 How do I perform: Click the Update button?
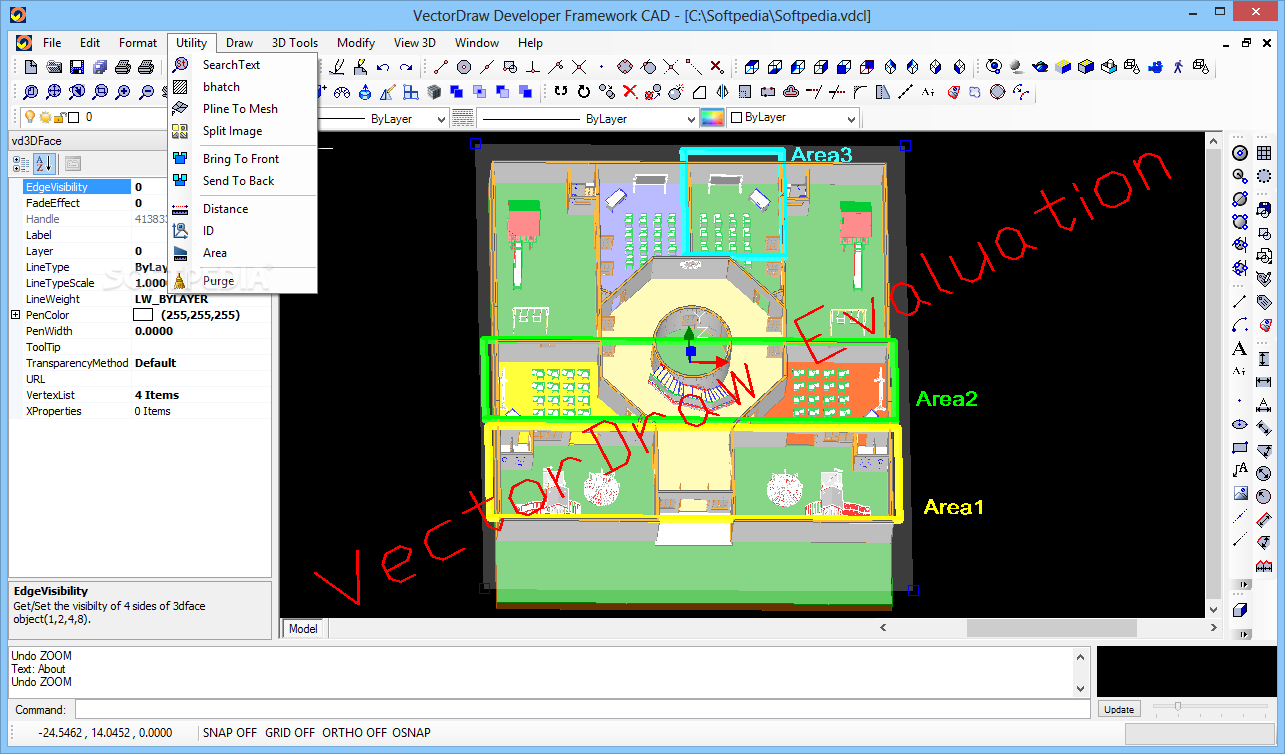coord(1119,709)
